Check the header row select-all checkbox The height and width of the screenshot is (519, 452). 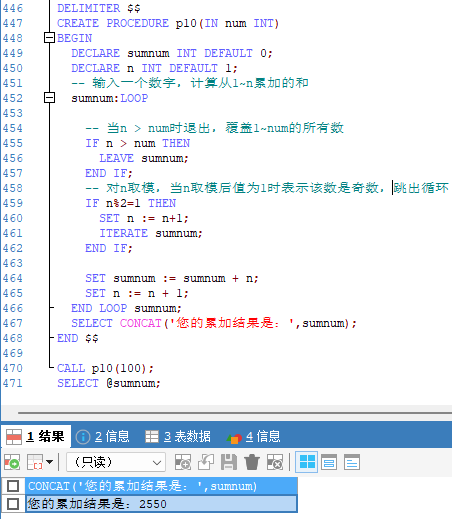(x=13, y=486)
